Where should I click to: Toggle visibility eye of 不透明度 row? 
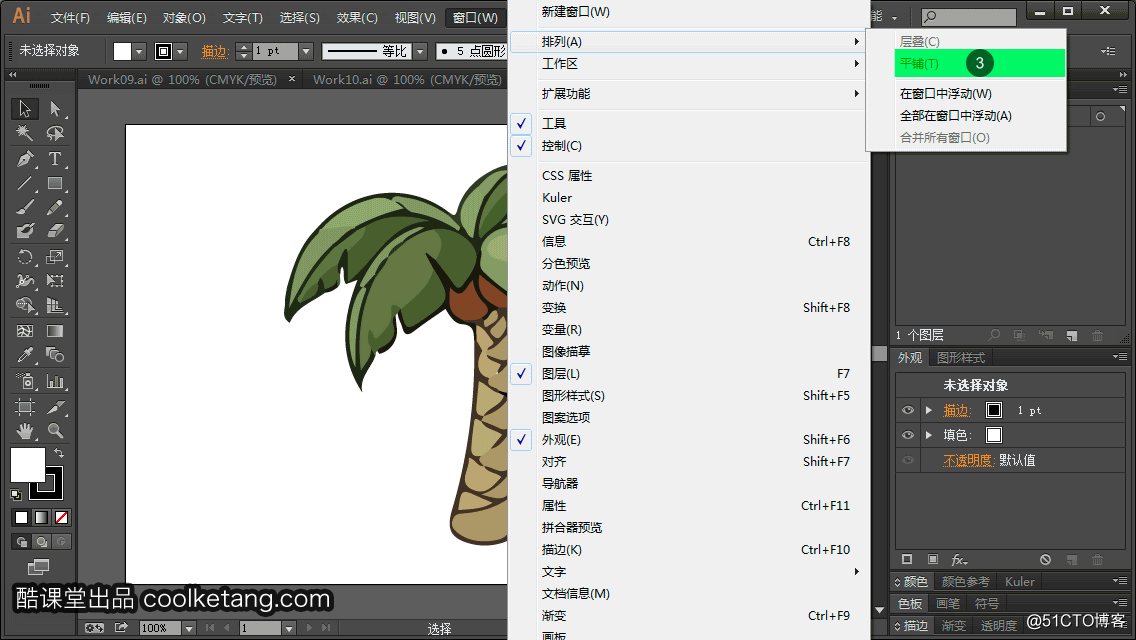tap(908, 460)
